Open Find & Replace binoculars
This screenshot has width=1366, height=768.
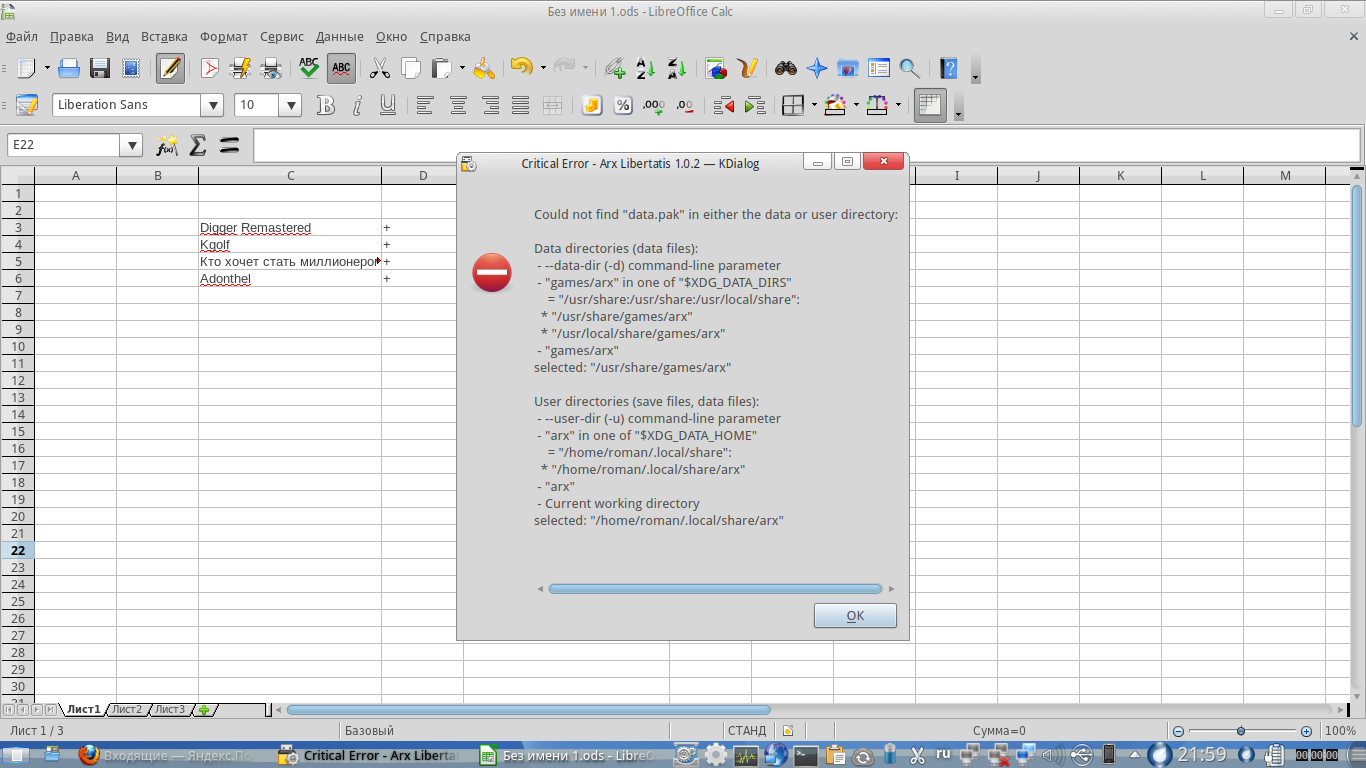click(x=786, y=68)
